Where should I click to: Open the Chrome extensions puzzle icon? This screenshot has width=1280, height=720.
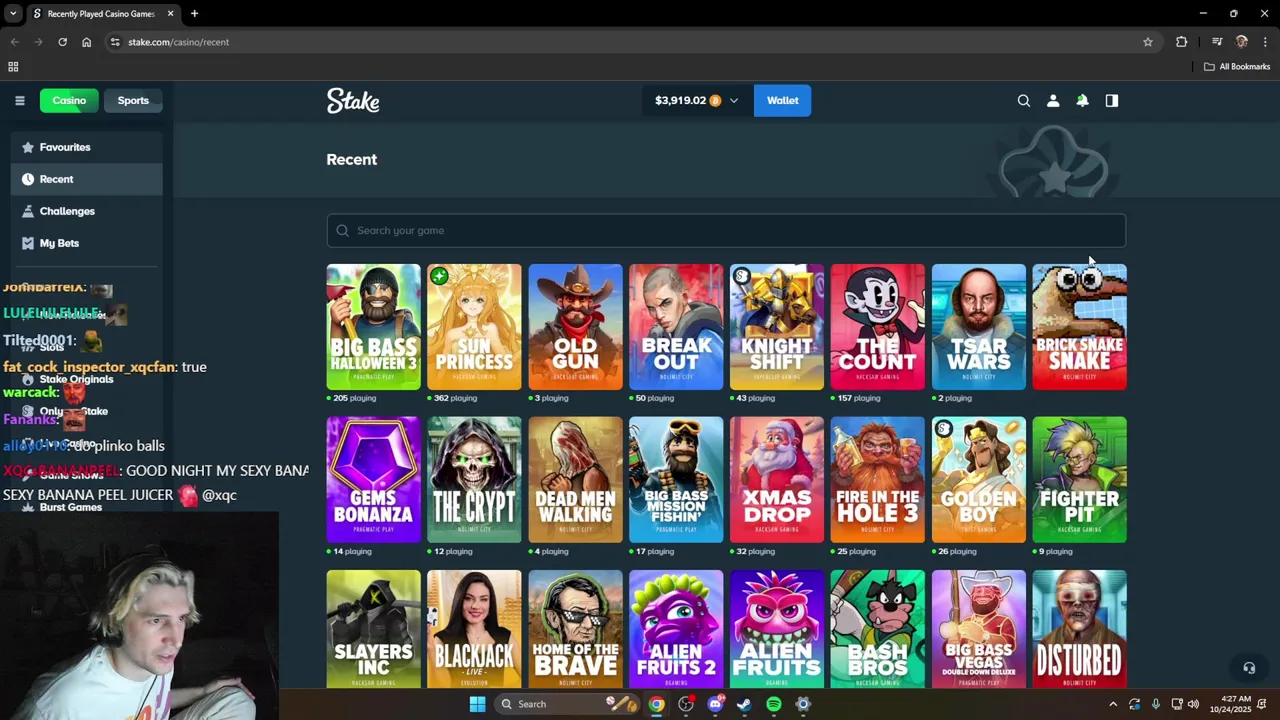1182,42
